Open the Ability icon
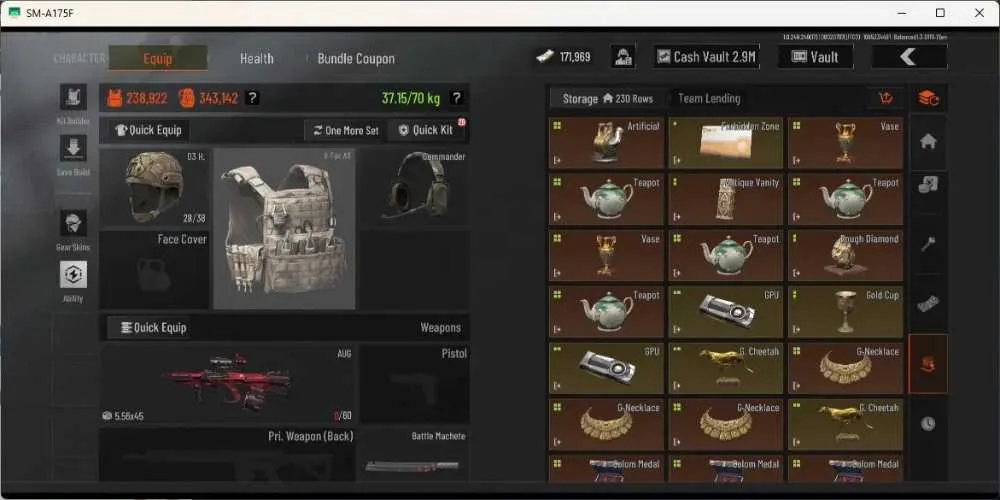This screenshot has width=1000, height=500. point(73,274)
